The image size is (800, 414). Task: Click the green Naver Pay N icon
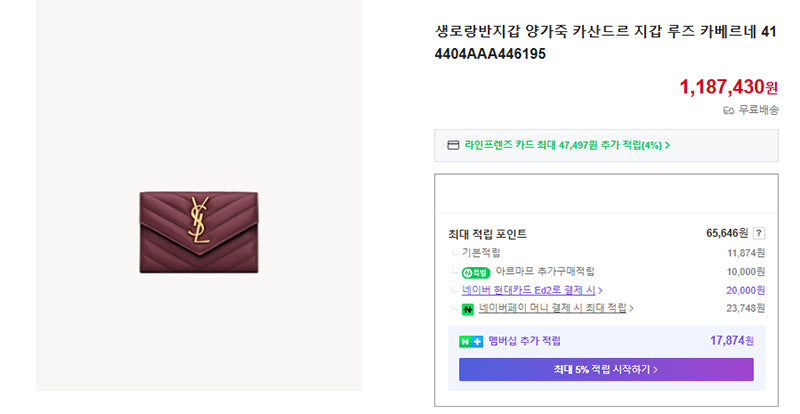(x=467, y=309)
